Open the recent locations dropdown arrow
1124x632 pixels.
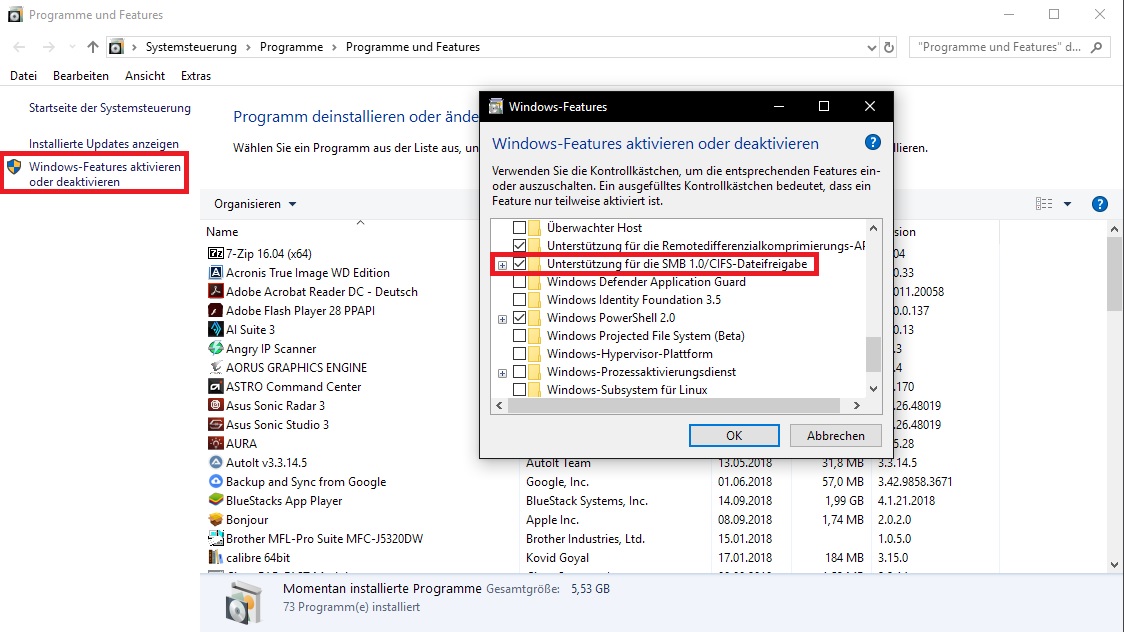72,47
